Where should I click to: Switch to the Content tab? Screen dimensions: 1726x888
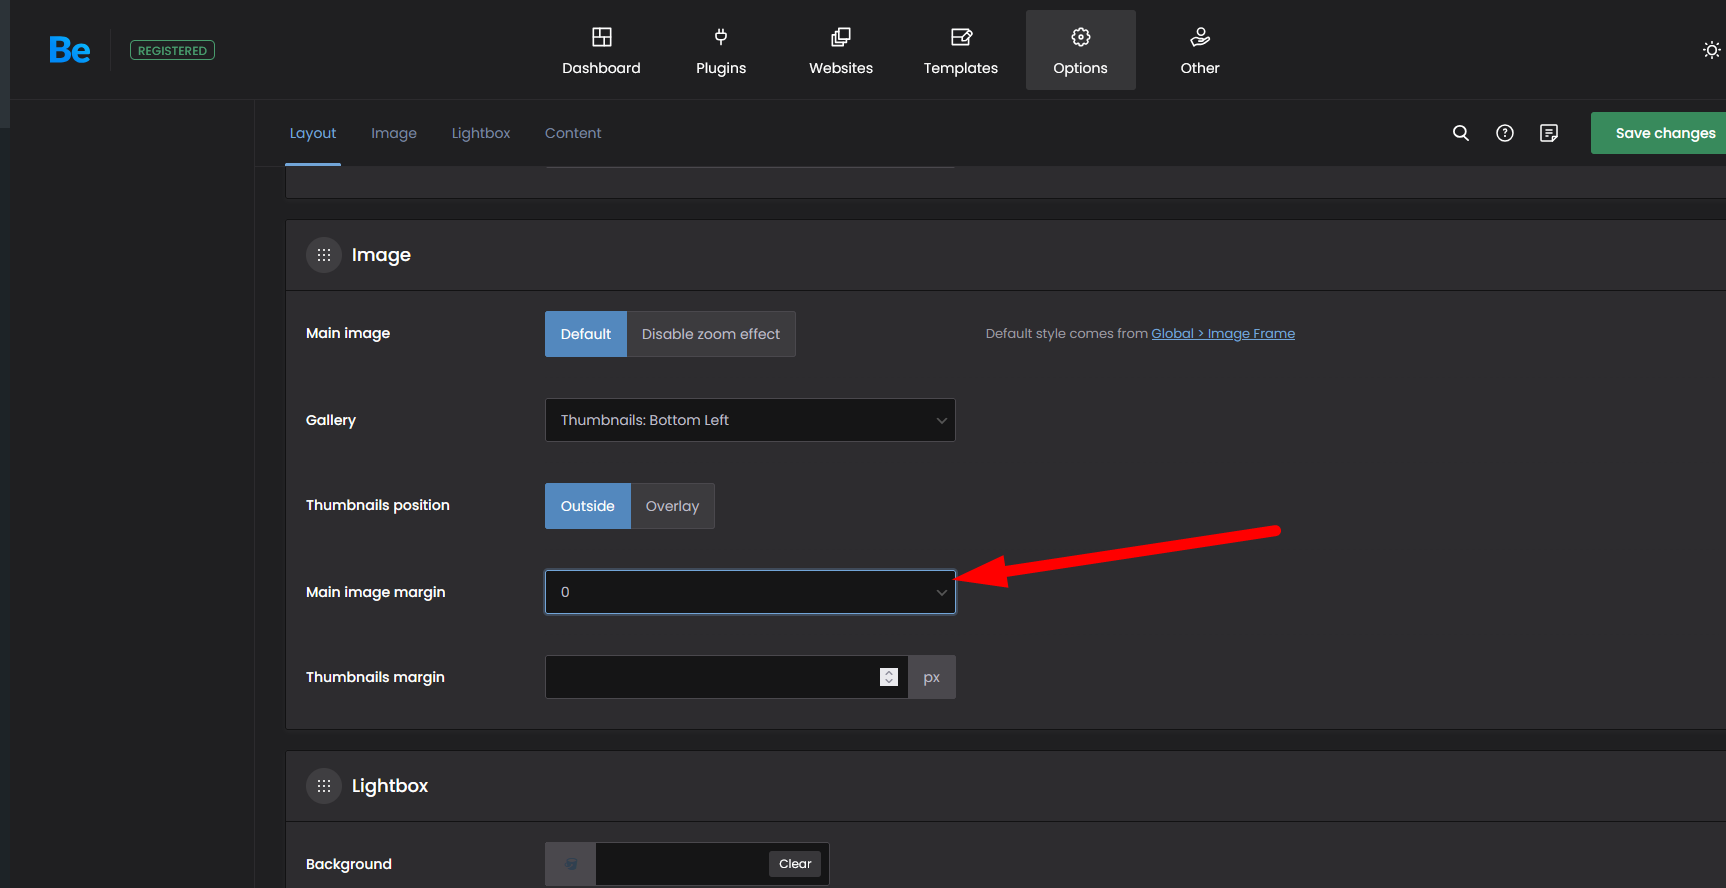coord(573,133)
